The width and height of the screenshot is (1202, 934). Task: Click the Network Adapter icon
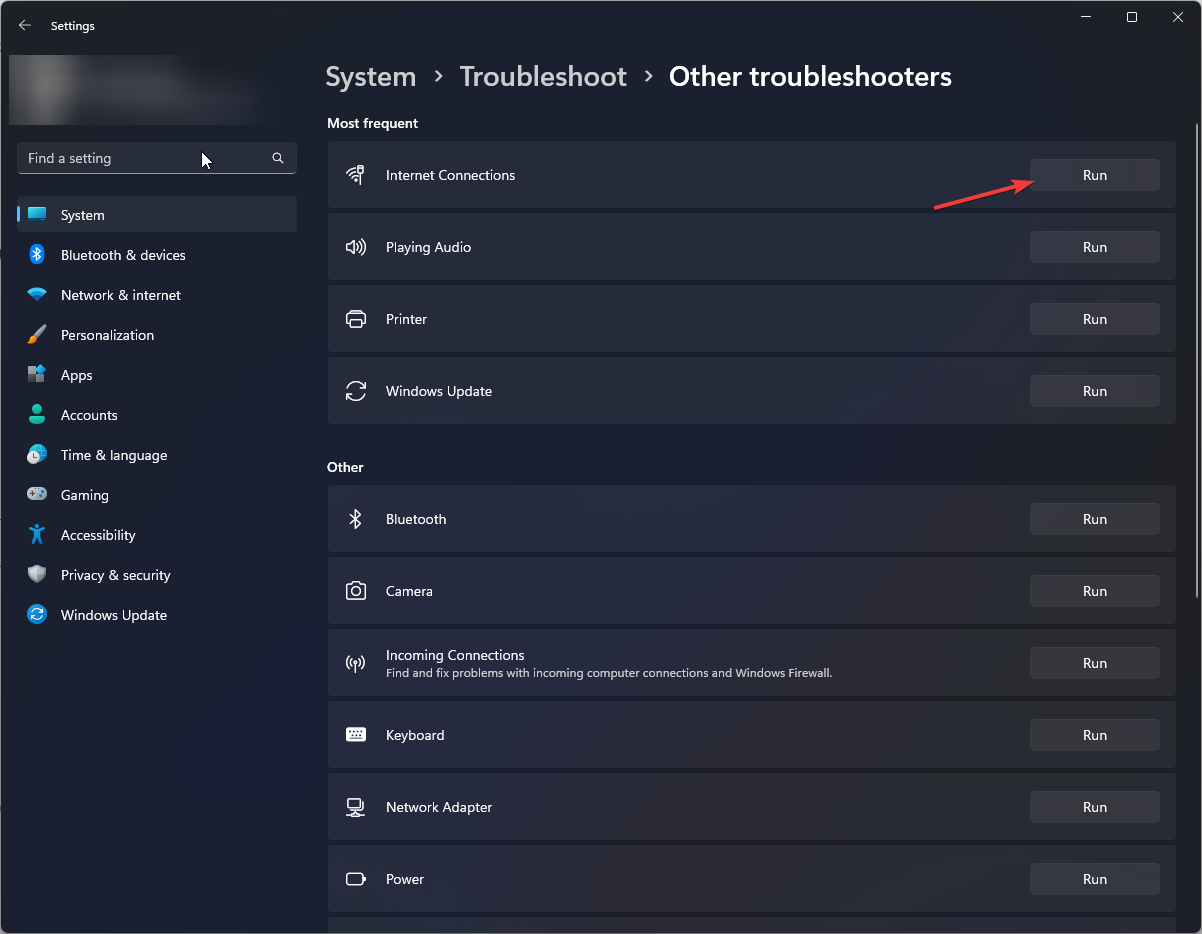[x=355, y=807]
